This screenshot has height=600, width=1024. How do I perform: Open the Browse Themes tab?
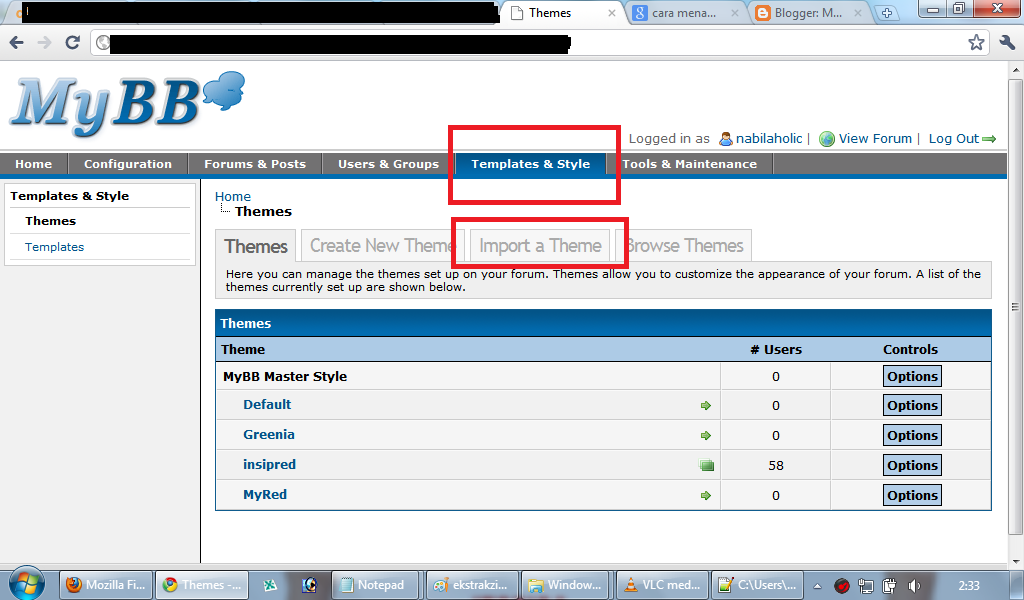click(684, 245)
